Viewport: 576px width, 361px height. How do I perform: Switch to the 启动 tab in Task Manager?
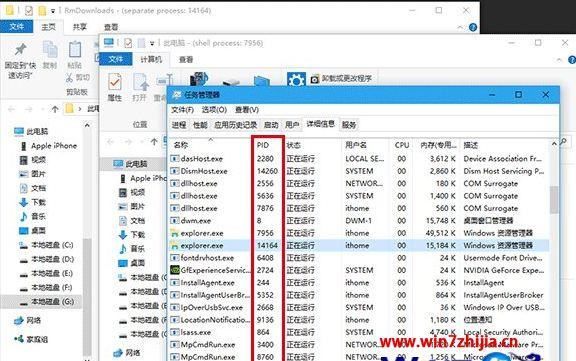click(x=271, y=125)
